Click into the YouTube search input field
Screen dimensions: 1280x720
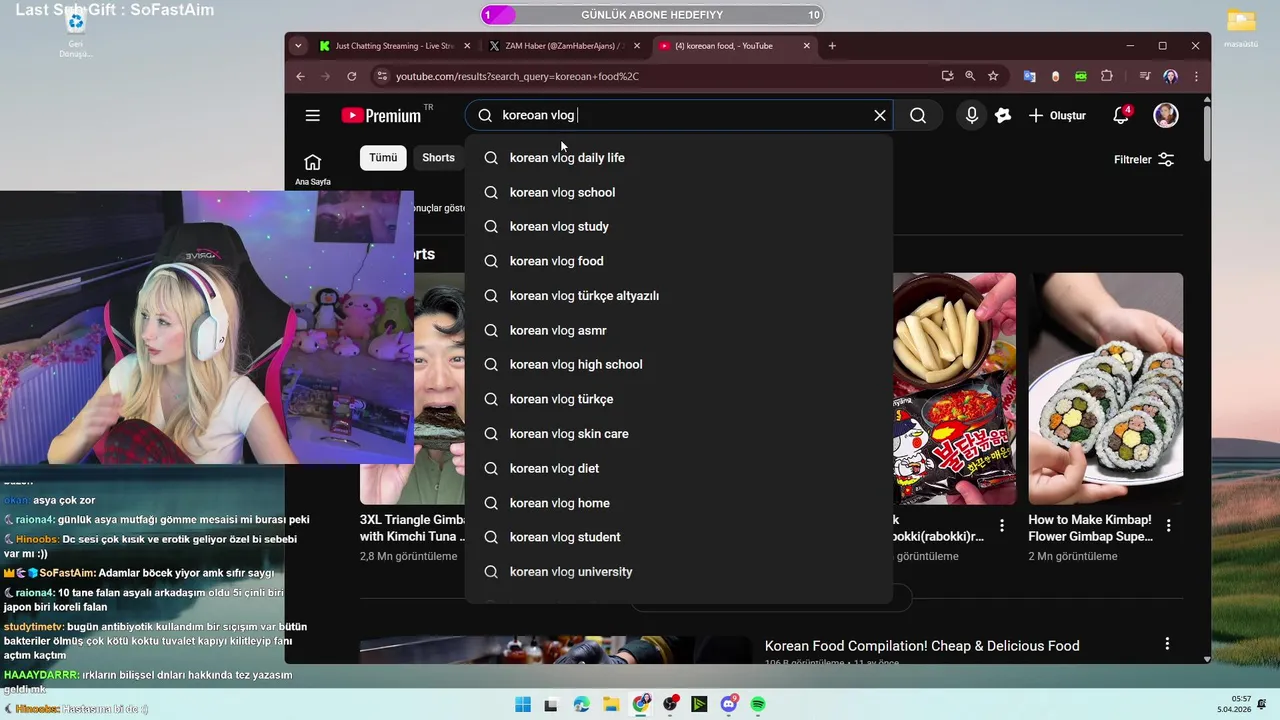[680, 115]
